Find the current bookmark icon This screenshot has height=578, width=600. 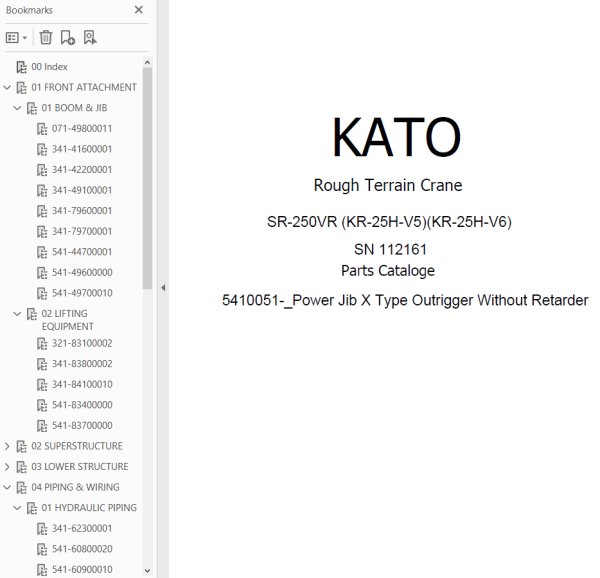point(90,37)
